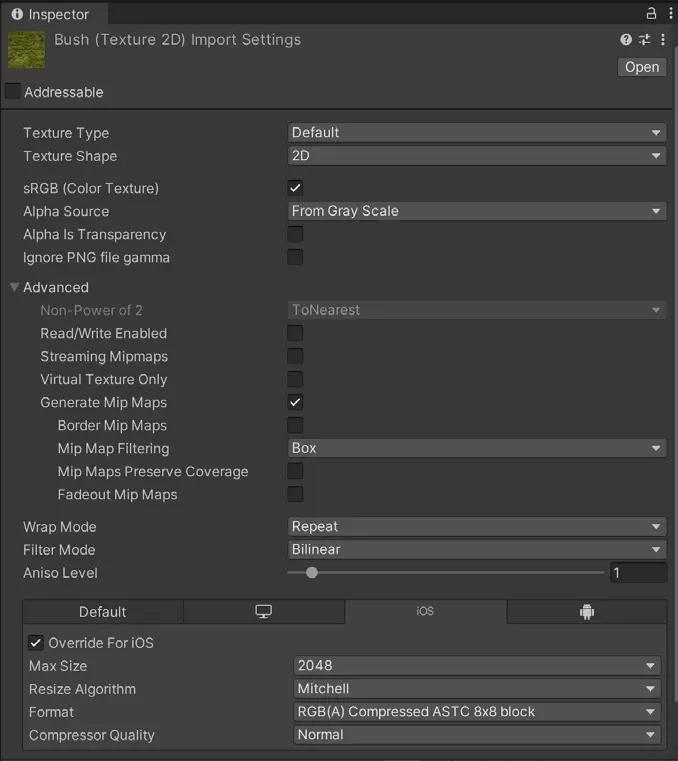Open the Format dropdown showing ASTC 8x8
Screen dimensions: 678x761
tap(477, 711)
